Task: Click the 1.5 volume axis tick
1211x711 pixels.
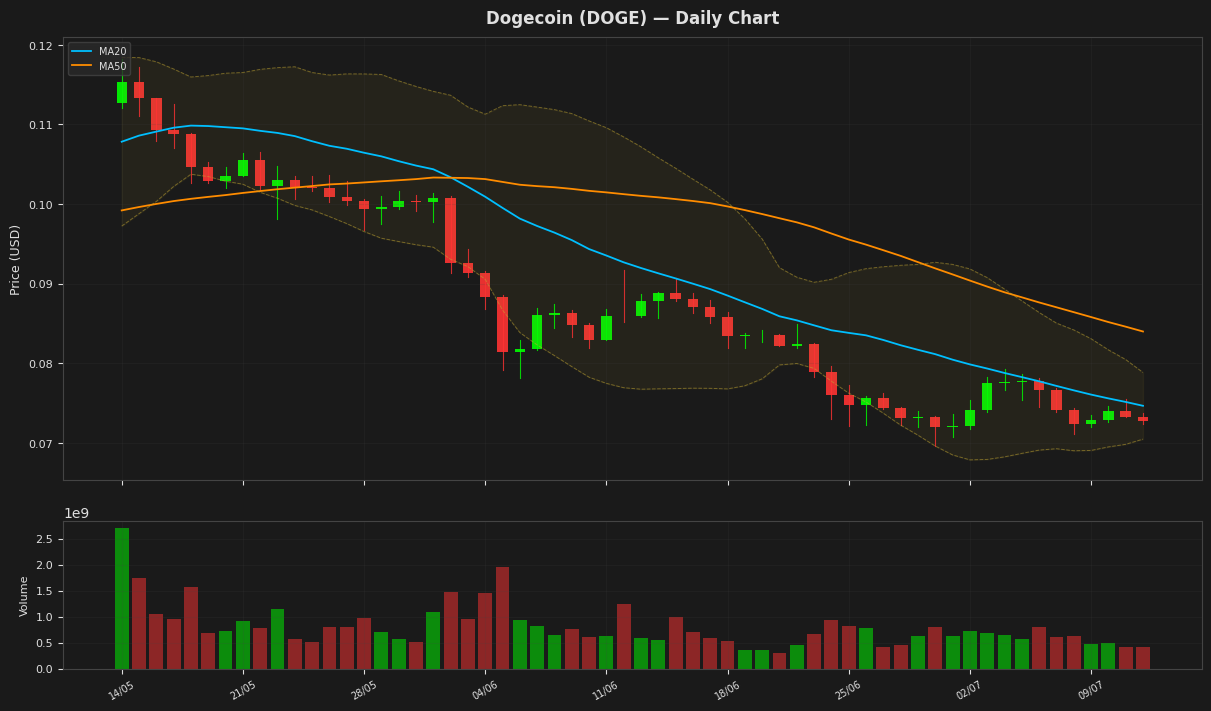Action: click(47, 591)
